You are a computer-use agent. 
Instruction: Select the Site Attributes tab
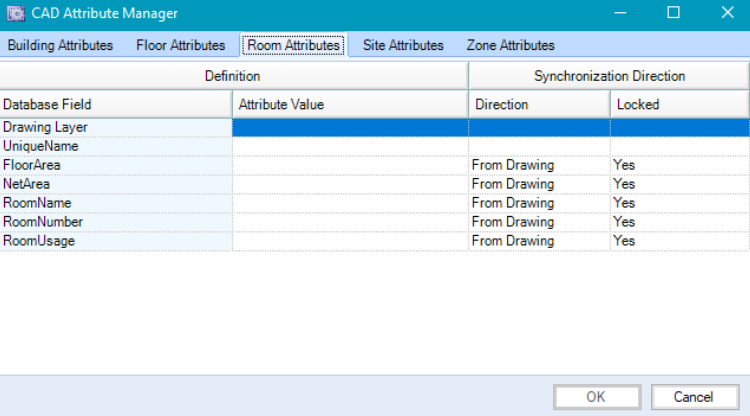(x=403, y=45)
